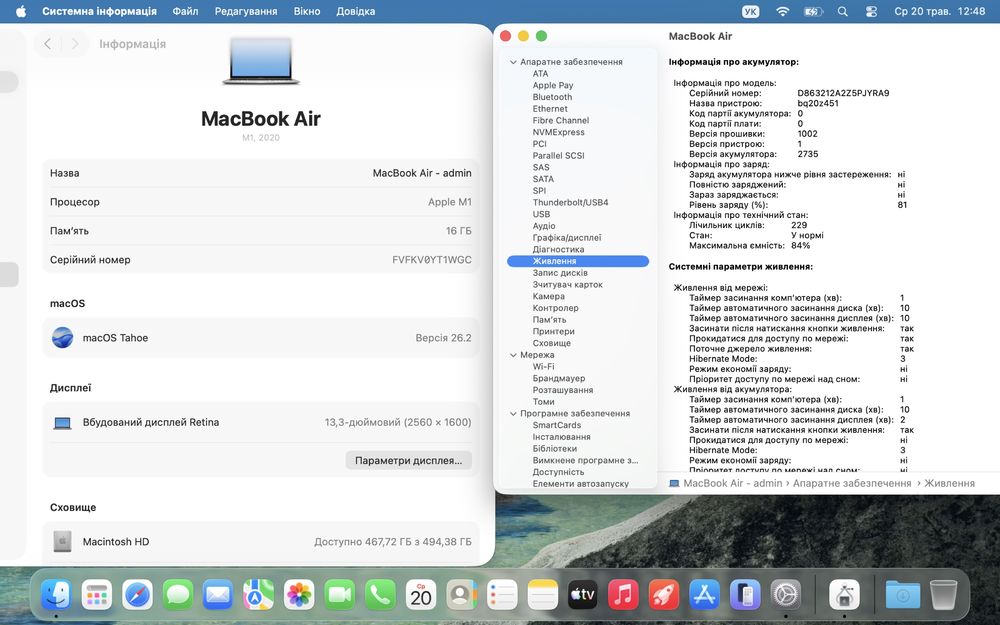The width and height of the screenshot is (1000, 625).
Task: Click Параметри дисплея button
Action: coord(409,460)
